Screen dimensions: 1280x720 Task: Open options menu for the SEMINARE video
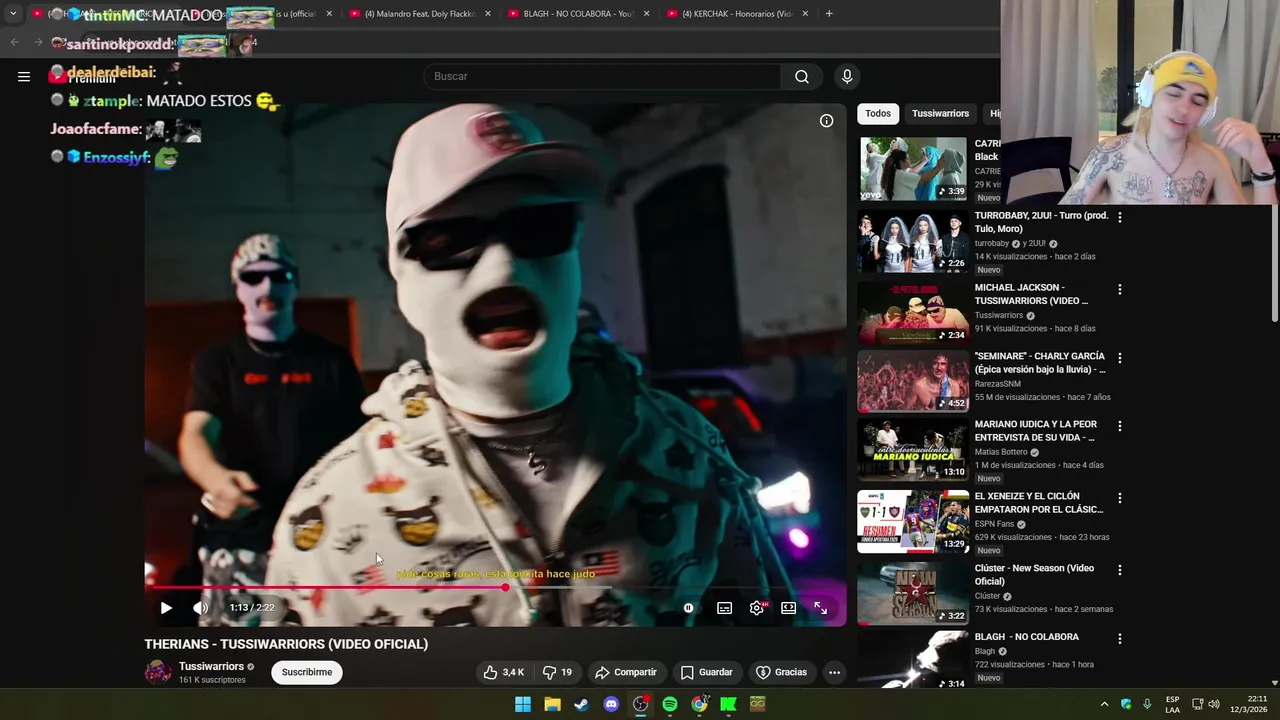(1119, 357)
